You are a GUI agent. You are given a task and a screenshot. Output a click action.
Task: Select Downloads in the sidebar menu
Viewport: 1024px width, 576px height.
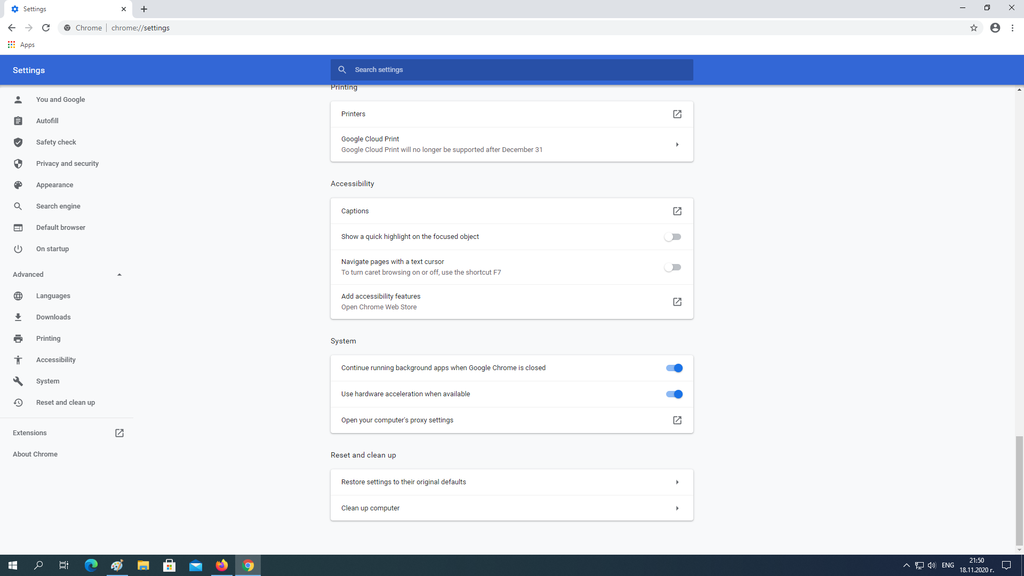53,317
